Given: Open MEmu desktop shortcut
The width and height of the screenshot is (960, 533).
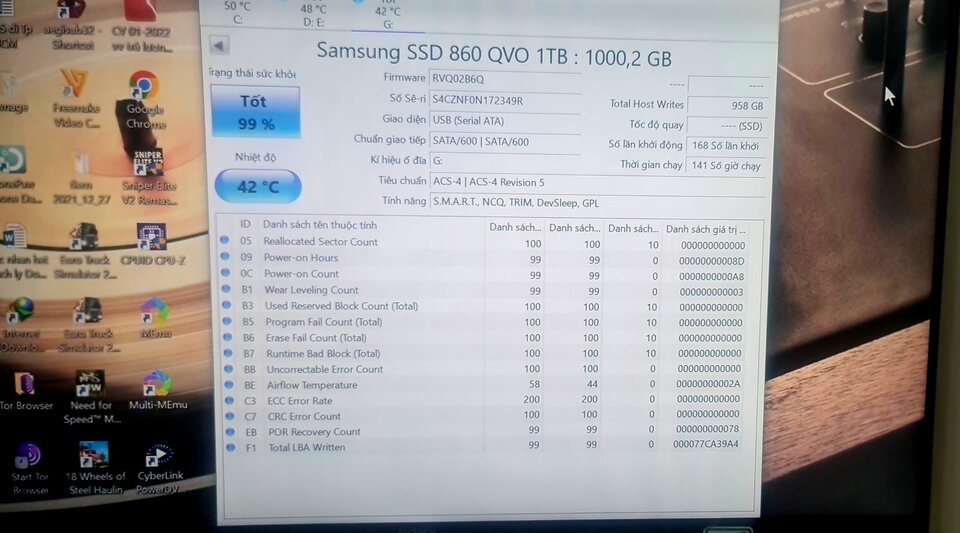Looking at the screenshot, I should [155, 318].
